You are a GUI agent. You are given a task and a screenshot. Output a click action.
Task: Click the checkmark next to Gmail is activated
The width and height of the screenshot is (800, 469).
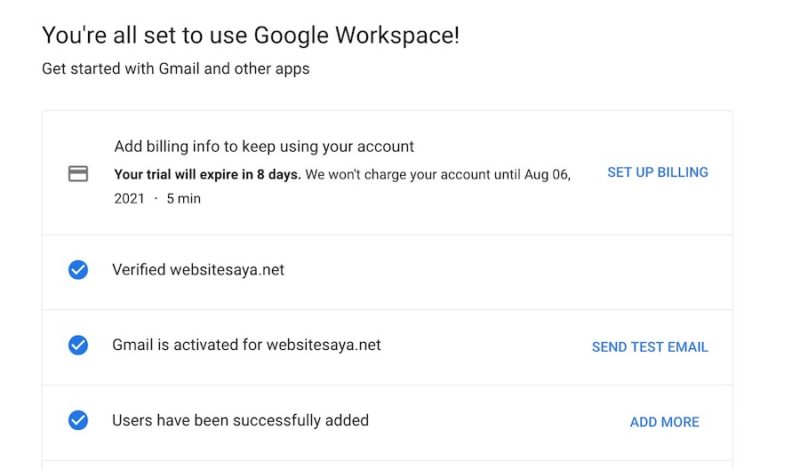(x=78, y=345)
